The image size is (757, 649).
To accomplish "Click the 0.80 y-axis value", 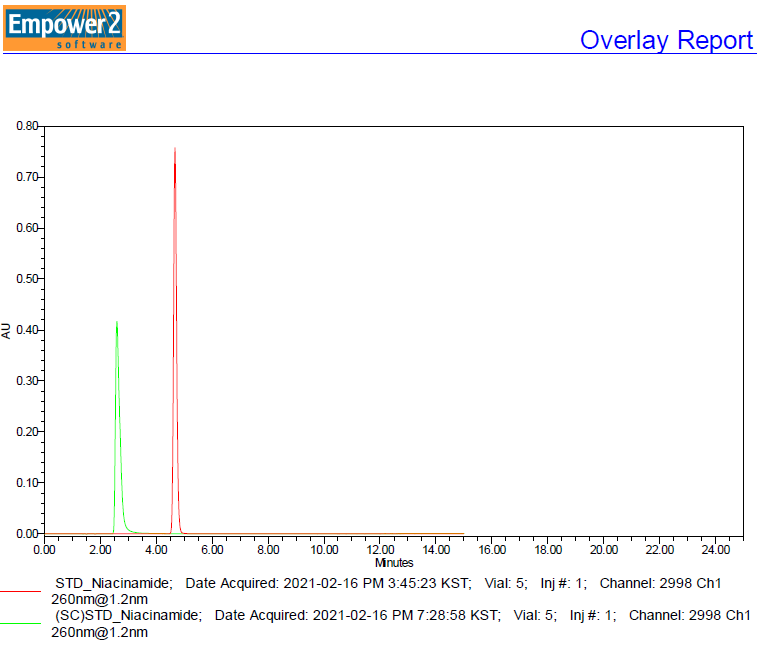I will (x=27, y=126).
